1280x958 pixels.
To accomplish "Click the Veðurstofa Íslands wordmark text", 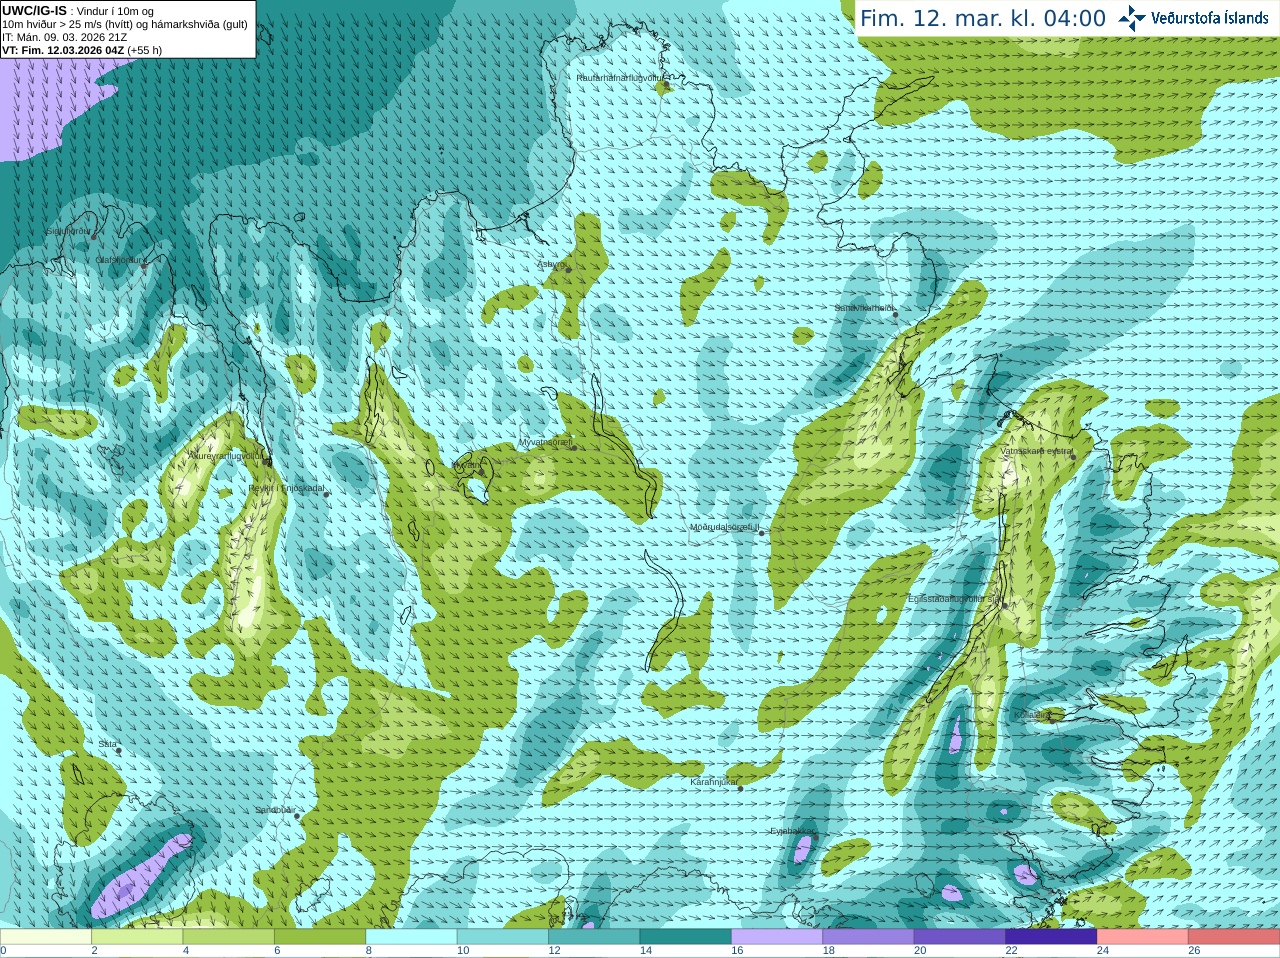I will pos(1210,18).
